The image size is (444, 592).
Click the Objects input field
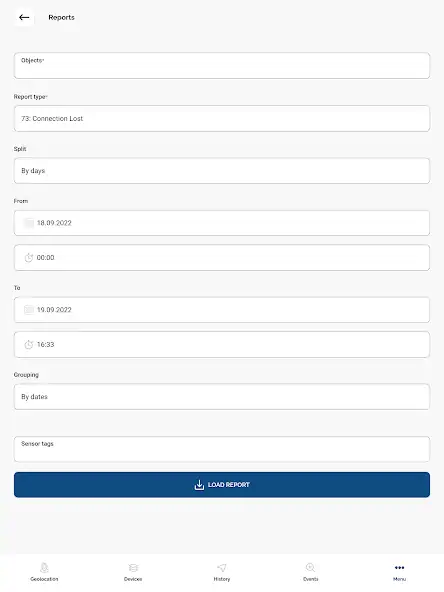(x=222, y=66)
